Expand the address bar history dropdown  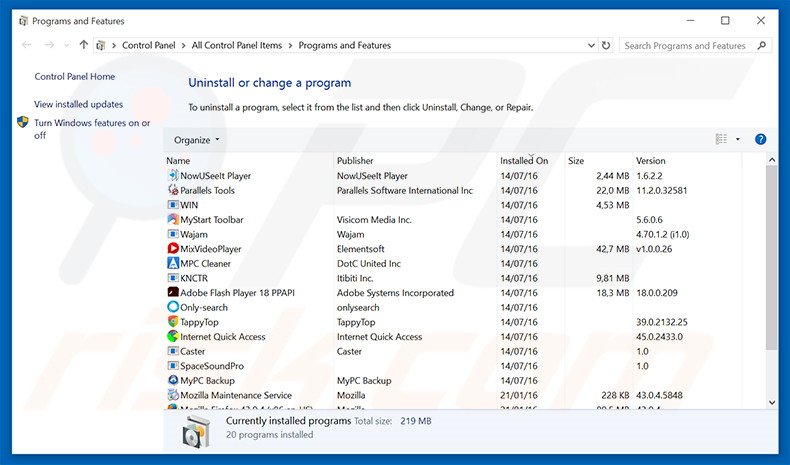tap(589, 45)
